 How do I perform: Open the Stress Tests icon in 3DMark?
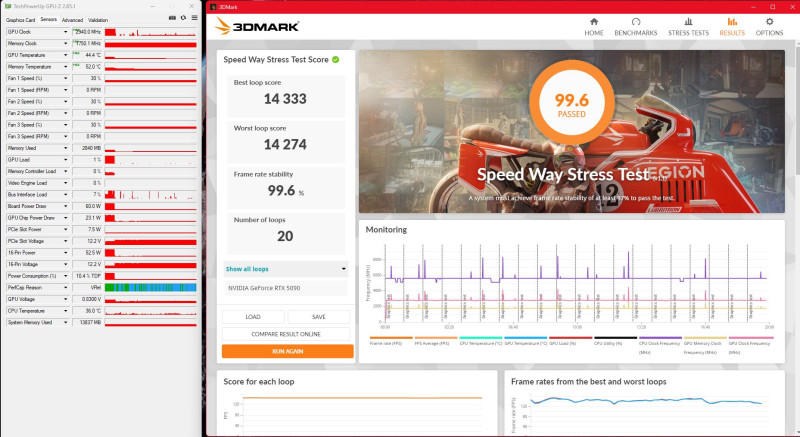[688, 22]
